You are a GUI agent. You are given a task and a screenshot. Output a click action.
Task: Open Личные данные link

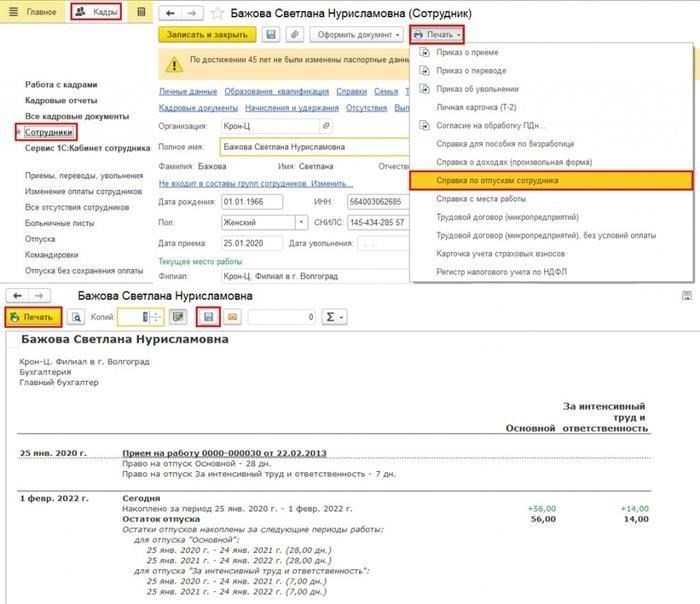click(x=188, y=92)
